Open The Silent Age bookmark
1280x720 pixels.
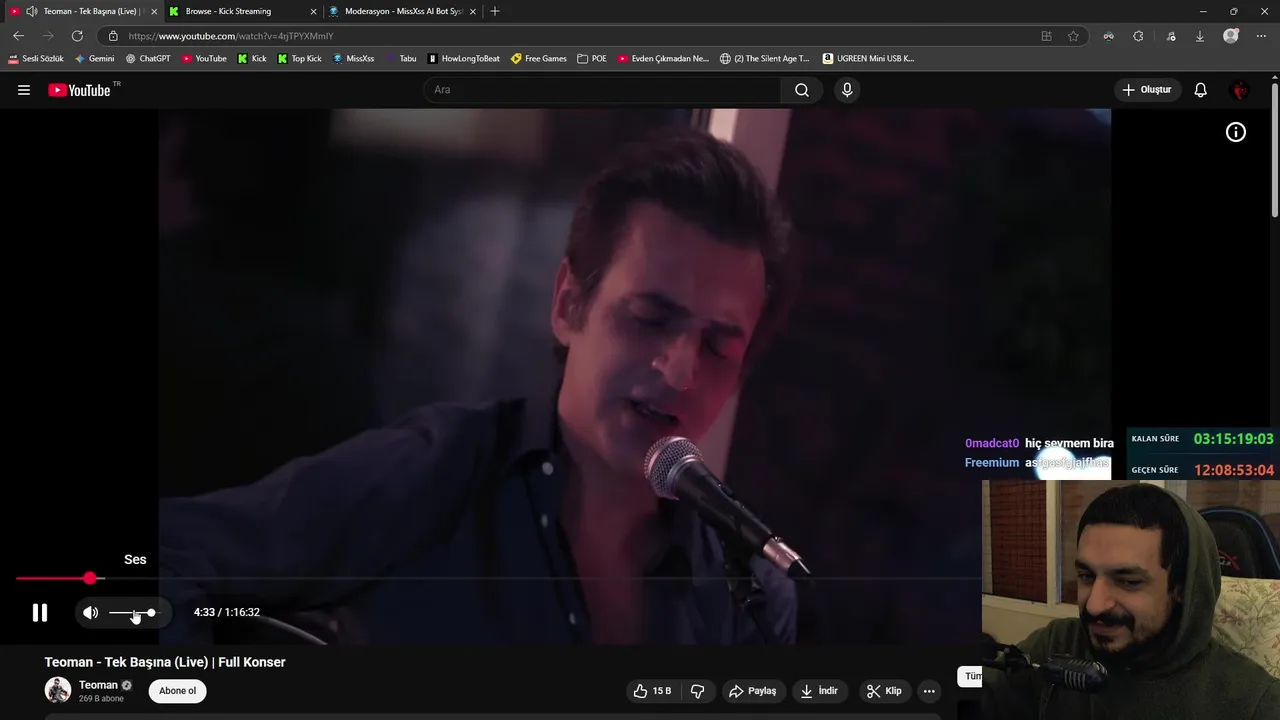765,58
